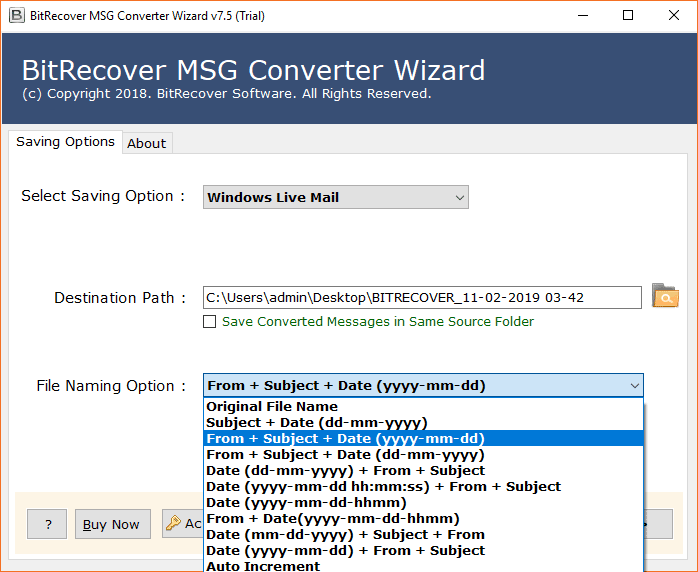Image resolution: width=698 pixels, height=572 pixels.
Task: Click the folder browse icon beside Destination Path
Action: coord(665,296)
